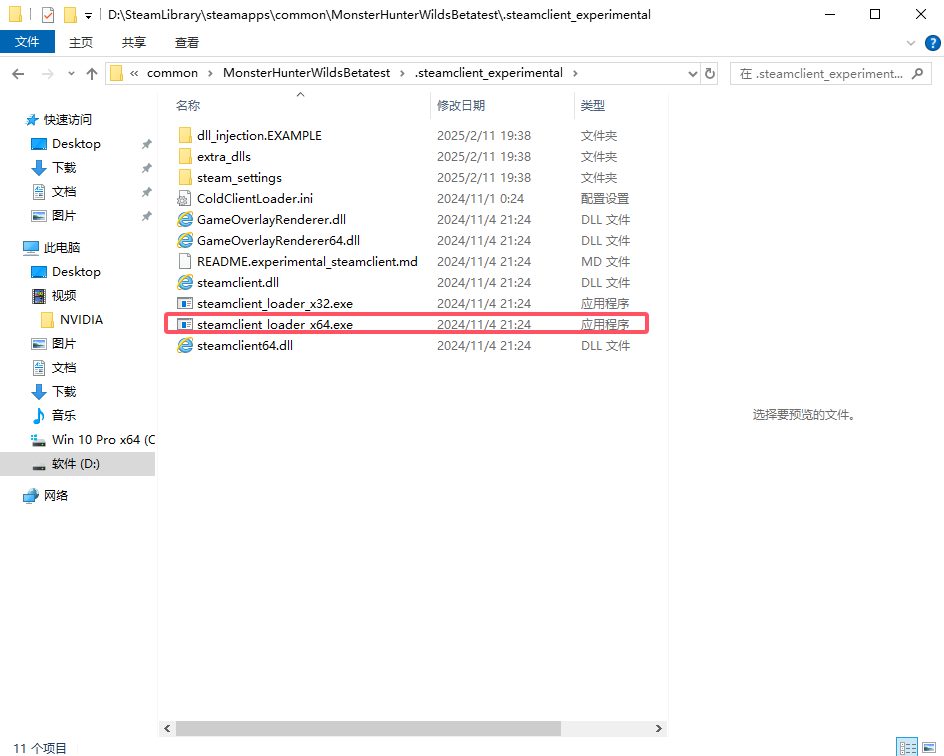
Task: Click date 2024/11/1 0:24
Action: [480, 199]
